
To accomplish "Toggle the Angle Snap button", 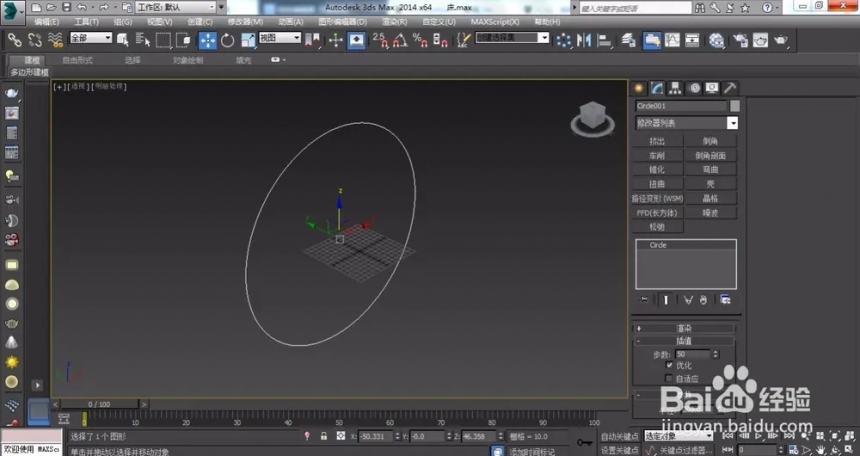I will click(400, 40).
